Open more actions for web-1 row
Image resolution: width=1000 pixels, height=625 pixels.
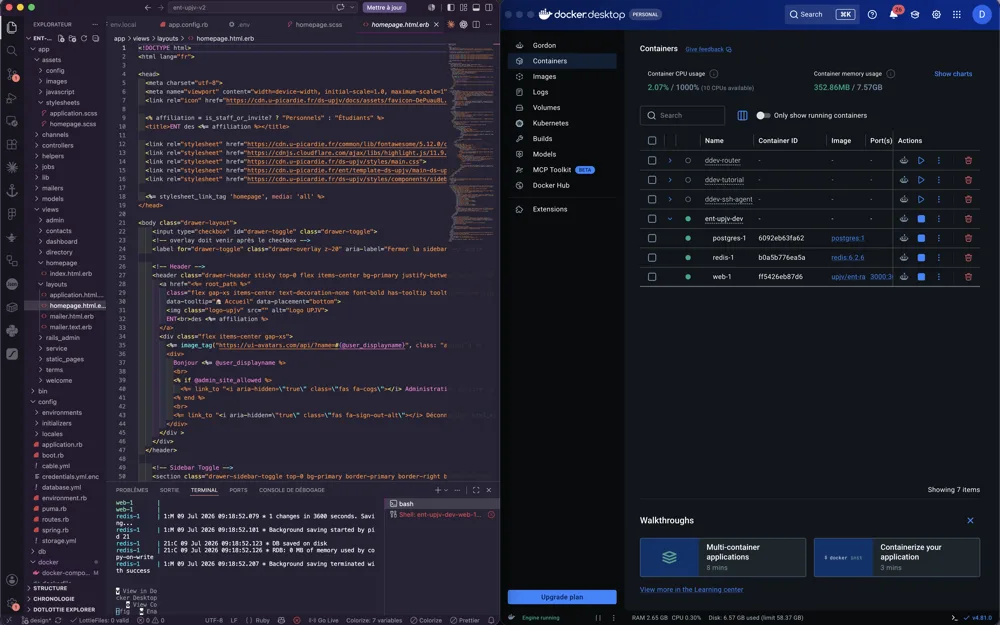[938, 277]
